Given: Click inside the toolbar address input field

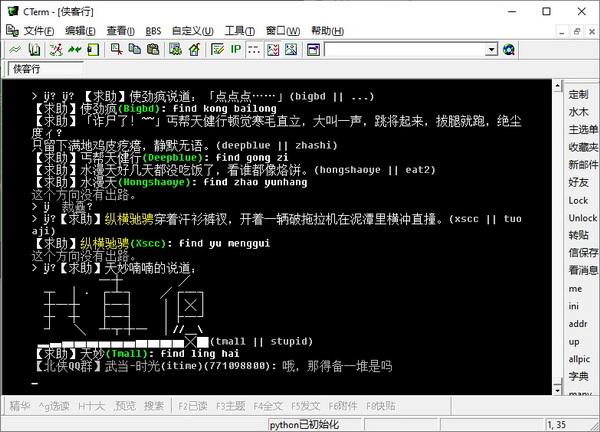Looking at the screenshot, I should pos(405,49).
